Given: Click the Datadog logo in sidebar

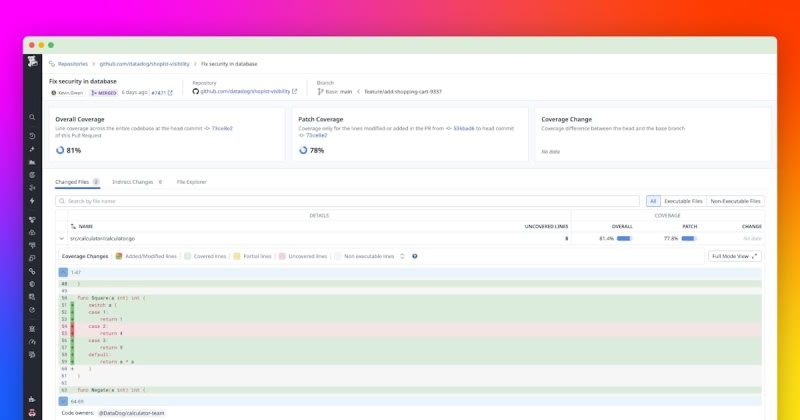Looking at the screenshot, I should [x=33, y=65].
